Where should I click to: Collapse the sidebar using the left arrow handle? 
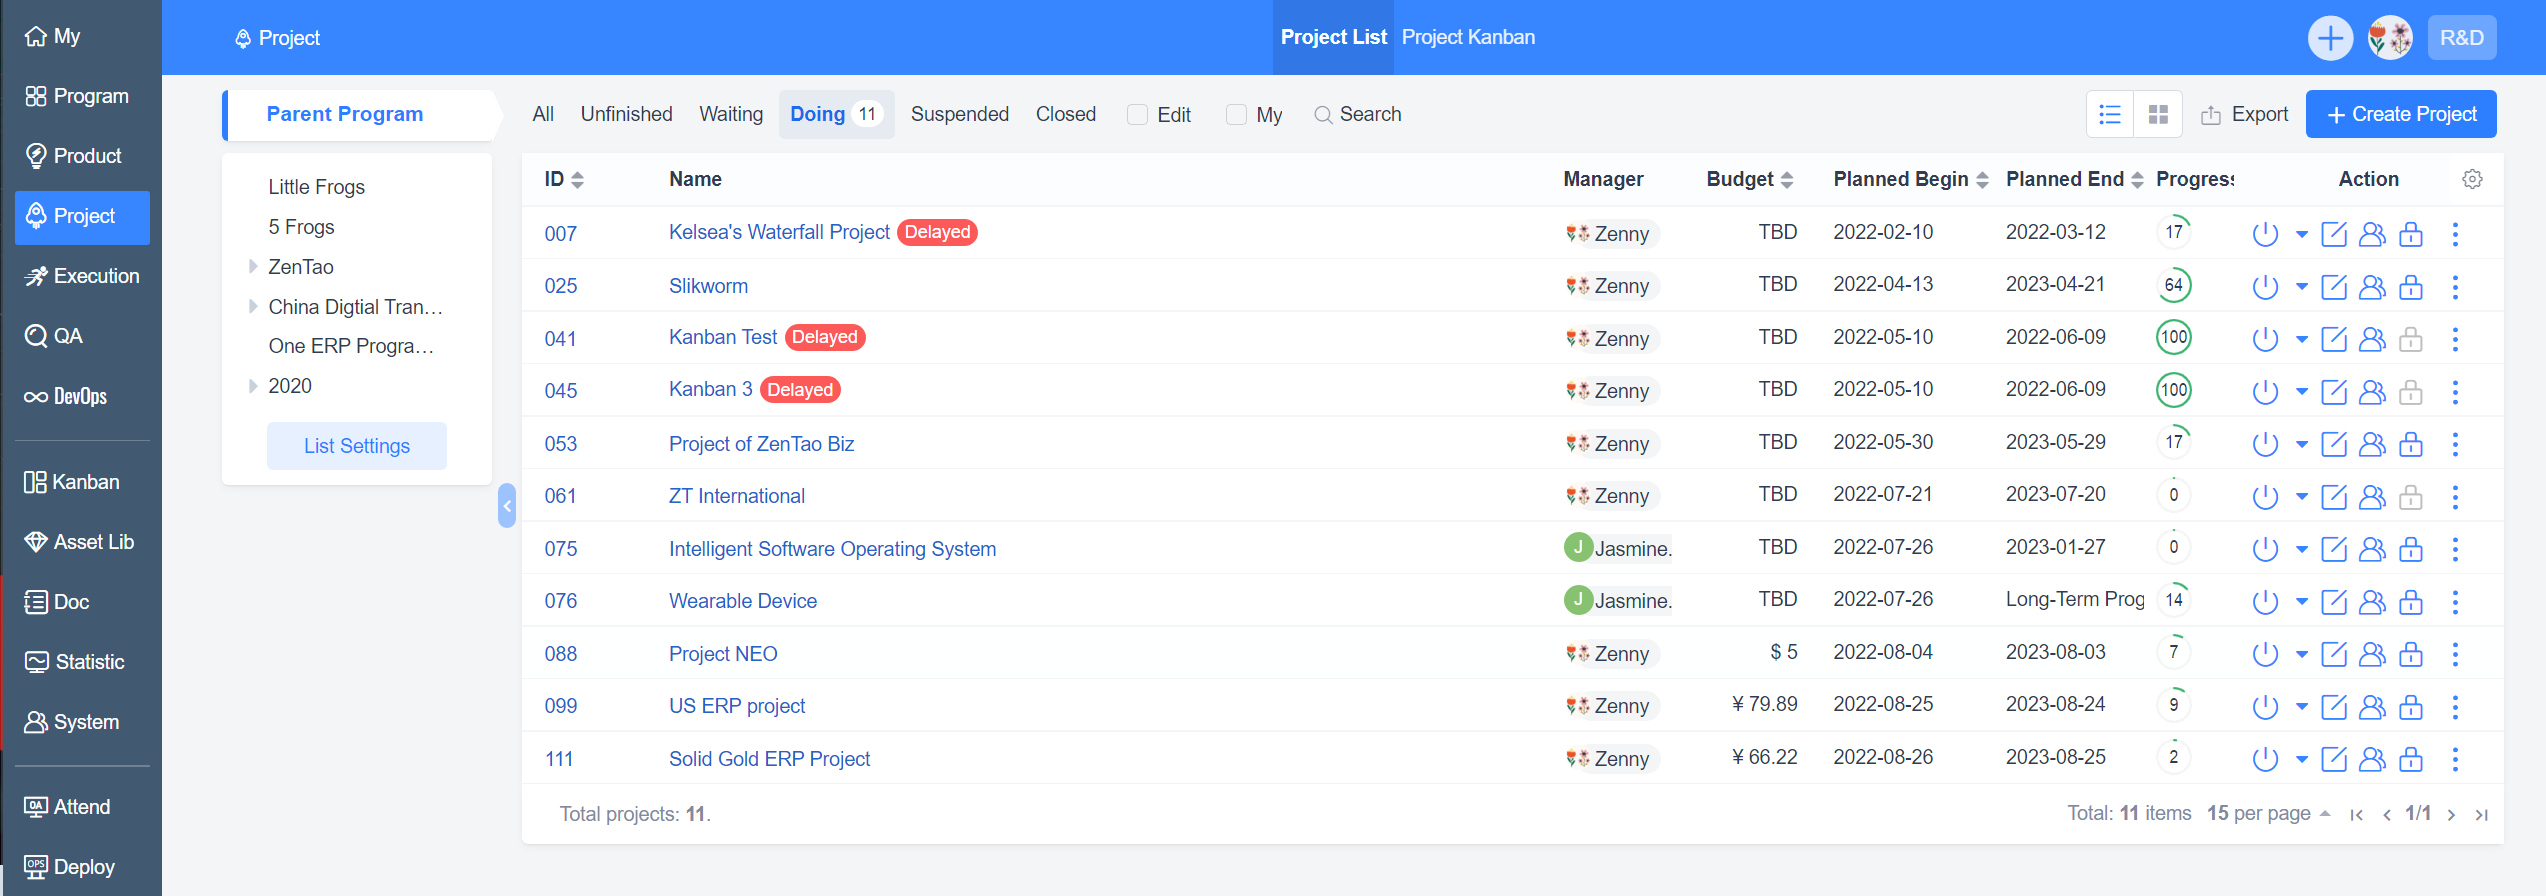pos(507,506)
